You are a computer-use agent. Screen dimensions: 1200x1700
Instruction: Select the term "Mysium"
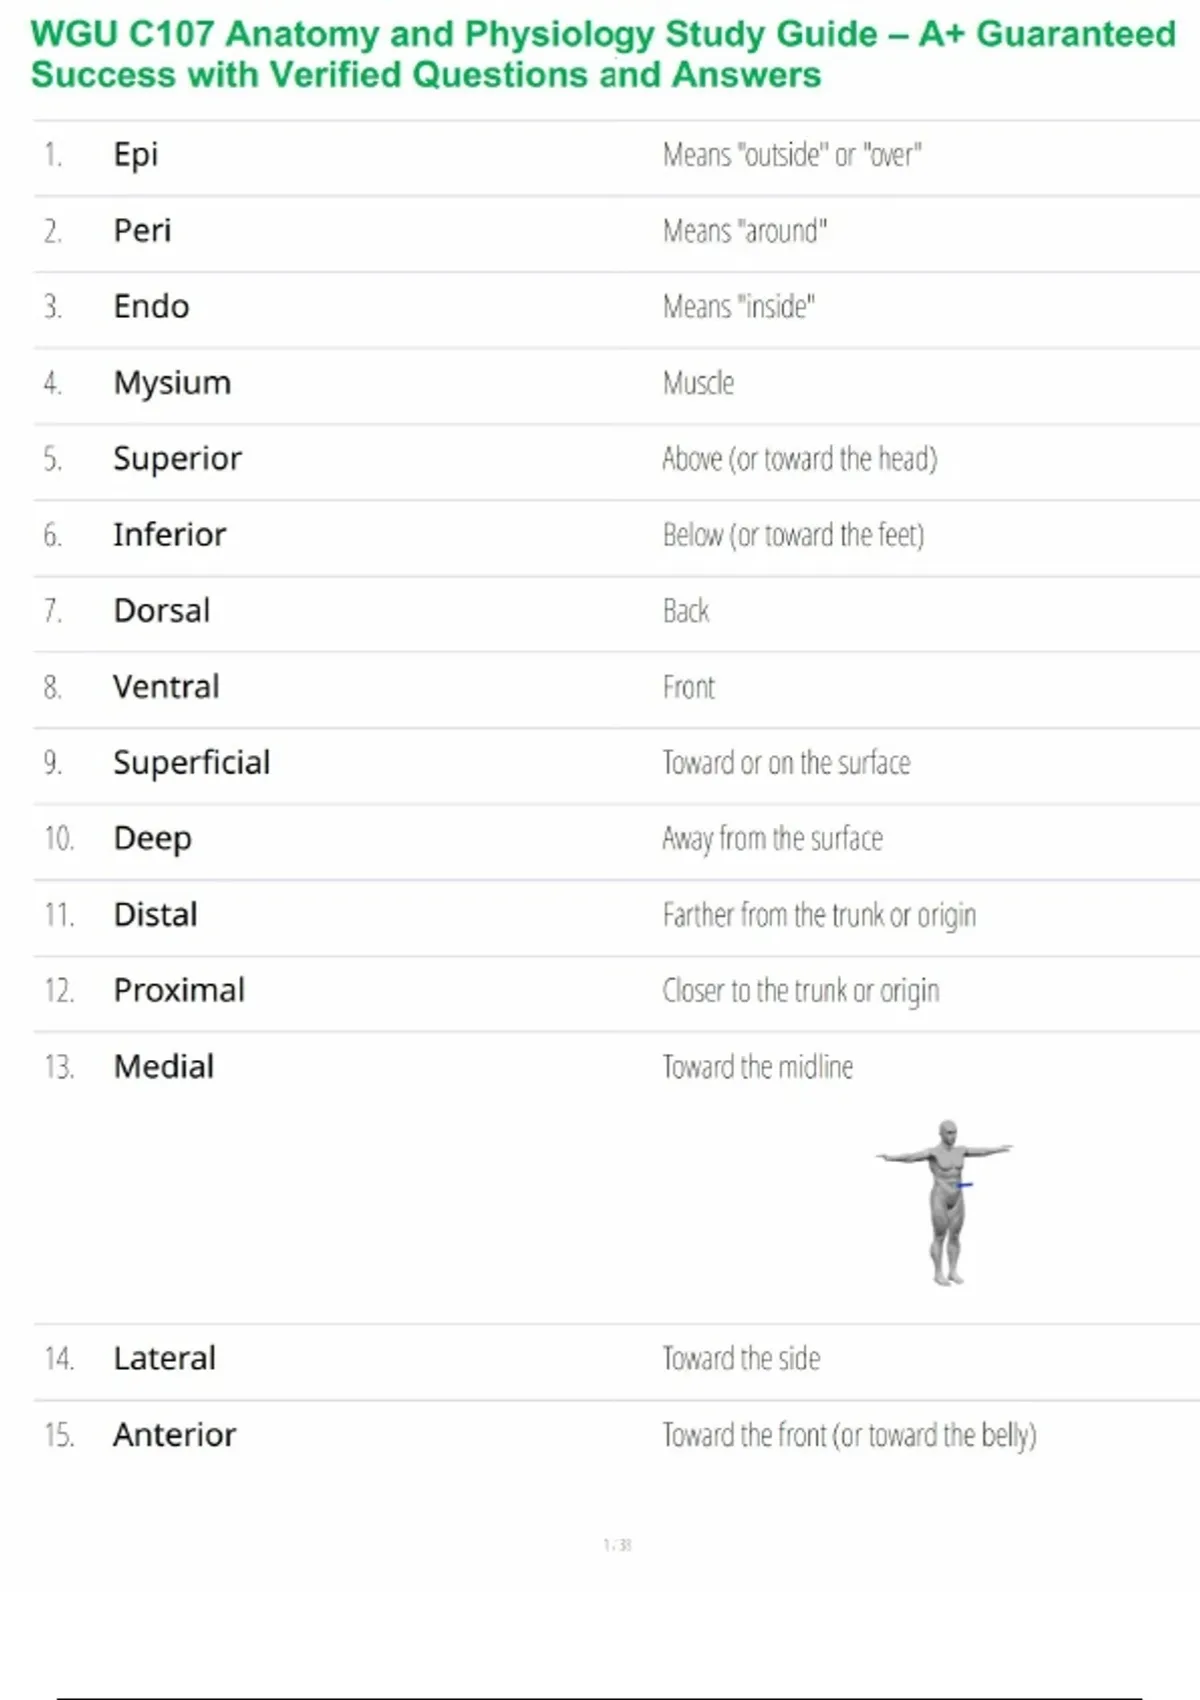pos(172,383)
